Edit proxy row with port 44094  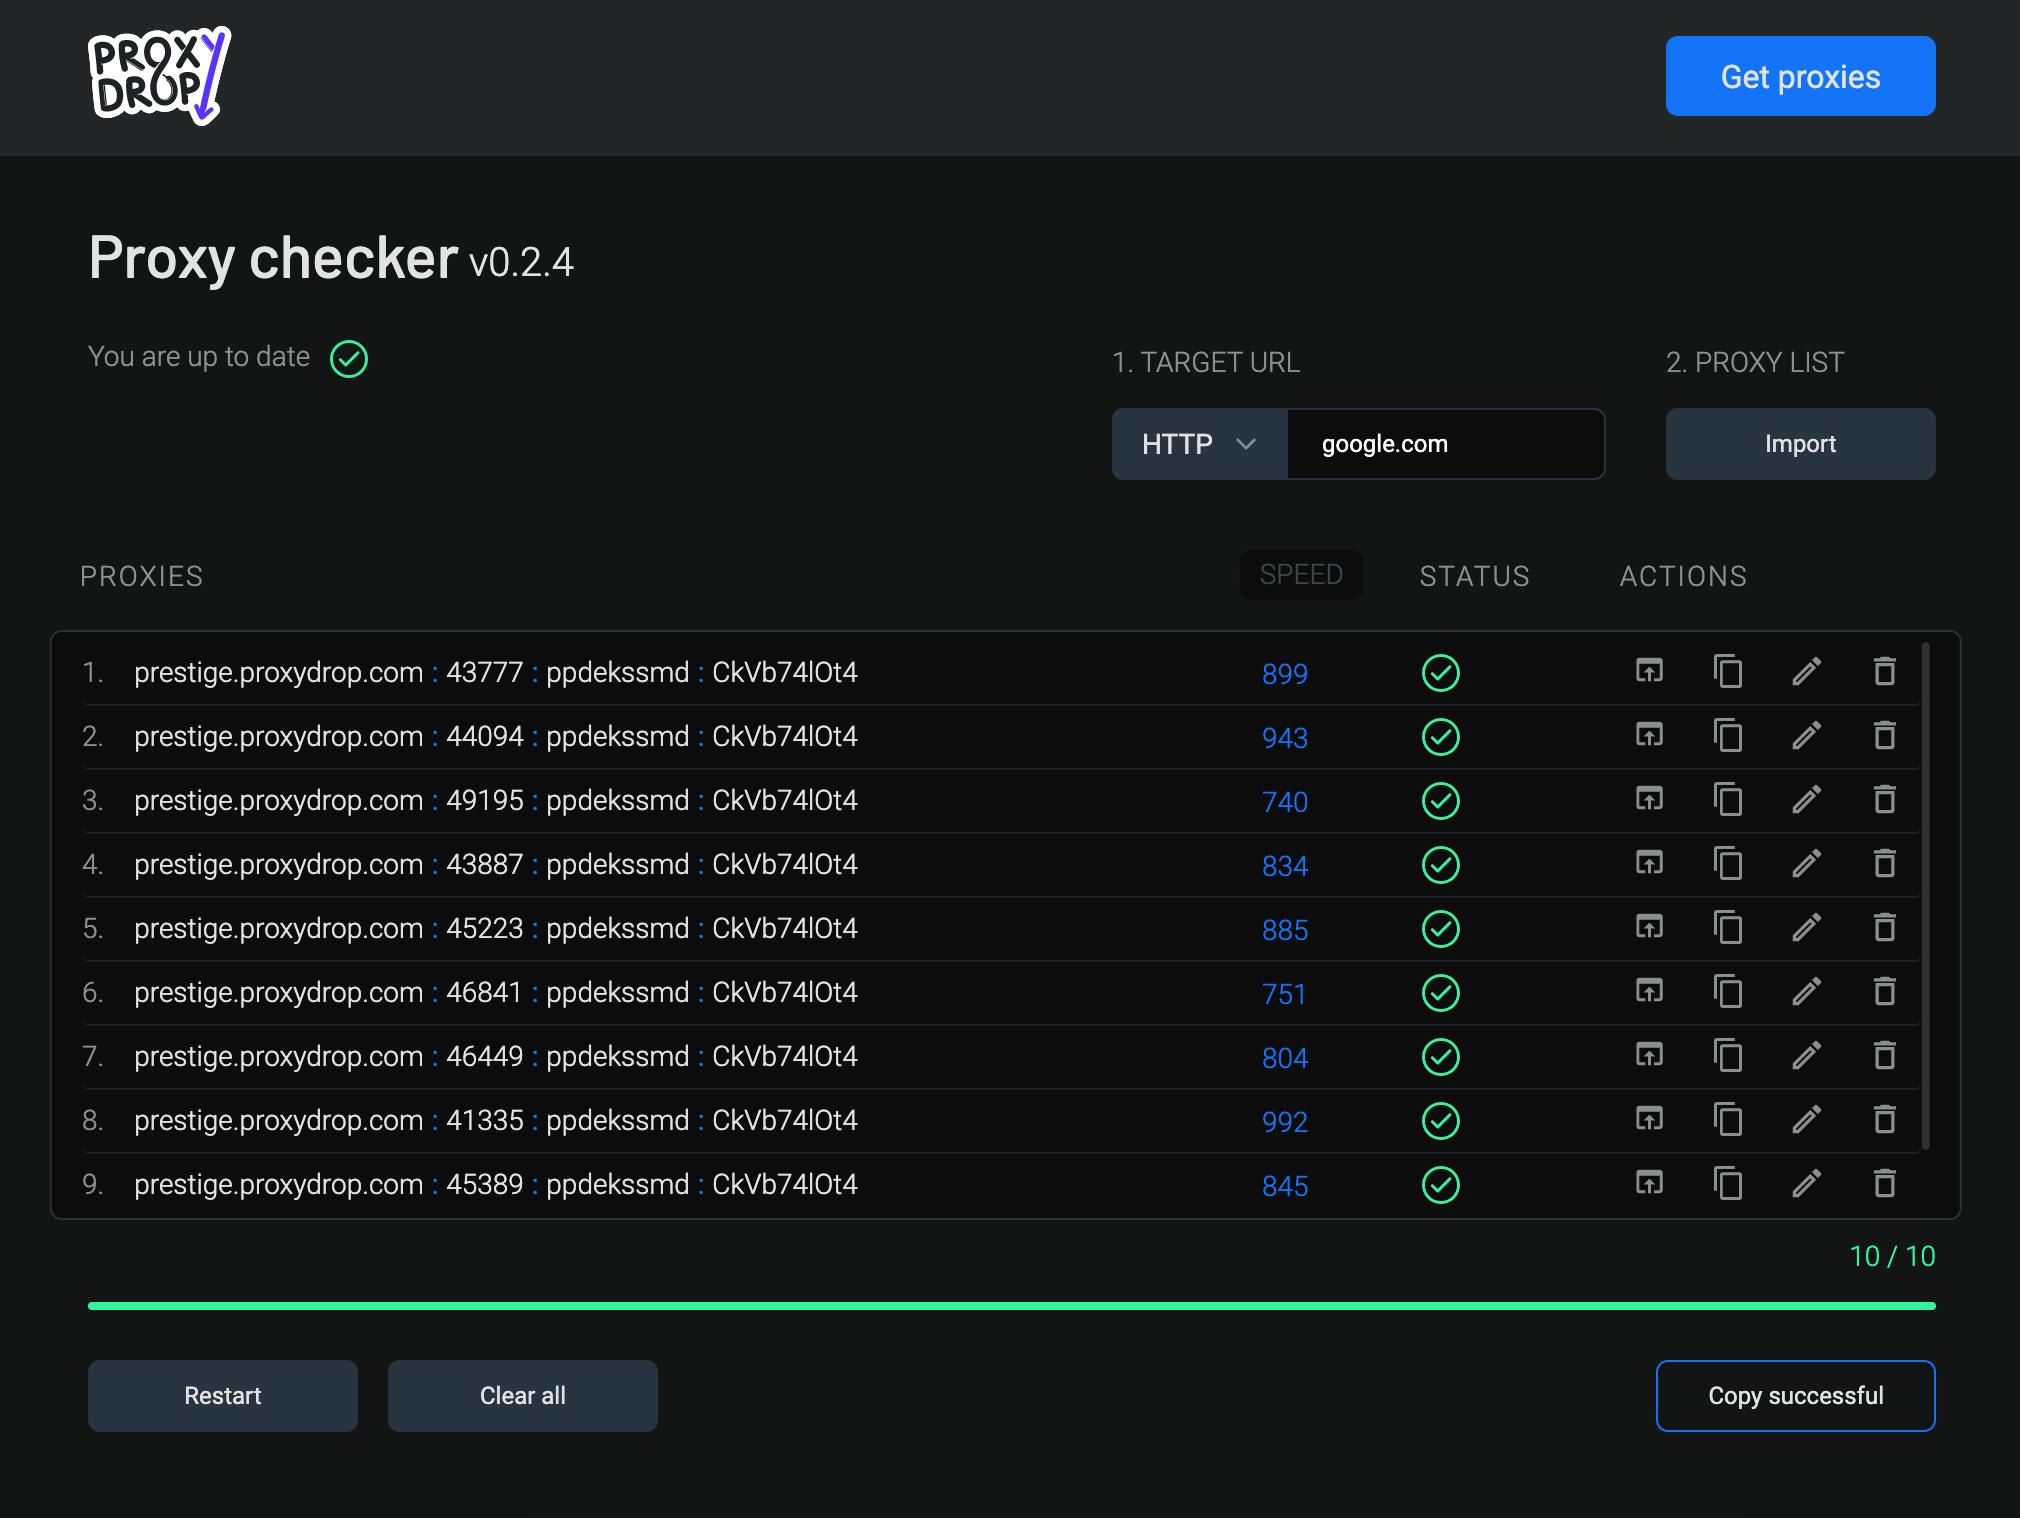click(1806, 735)
